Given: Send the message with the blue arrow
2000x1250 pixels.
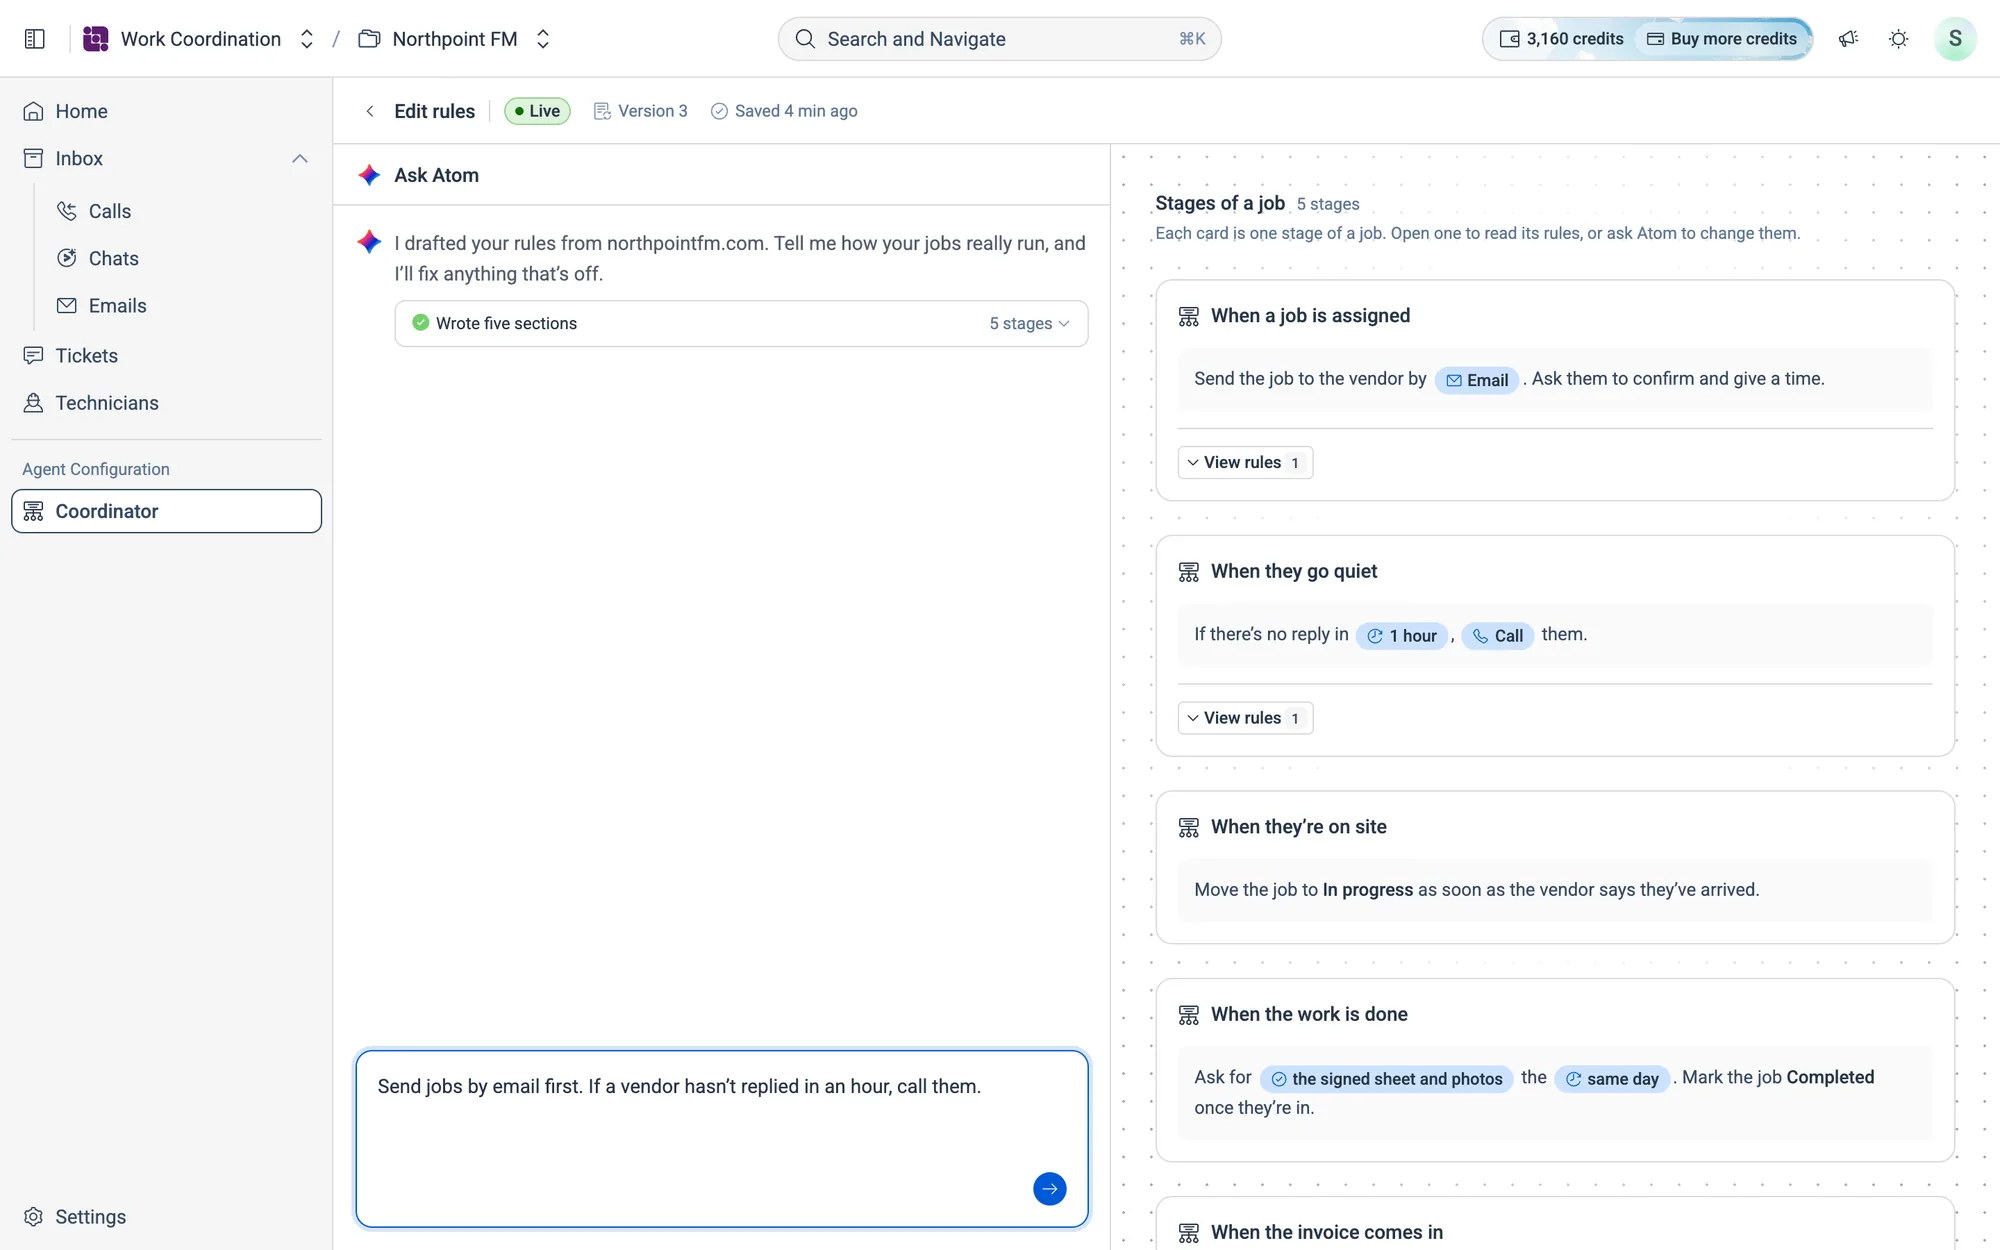Looking at the screenshot, I should pos(1049,1189).
